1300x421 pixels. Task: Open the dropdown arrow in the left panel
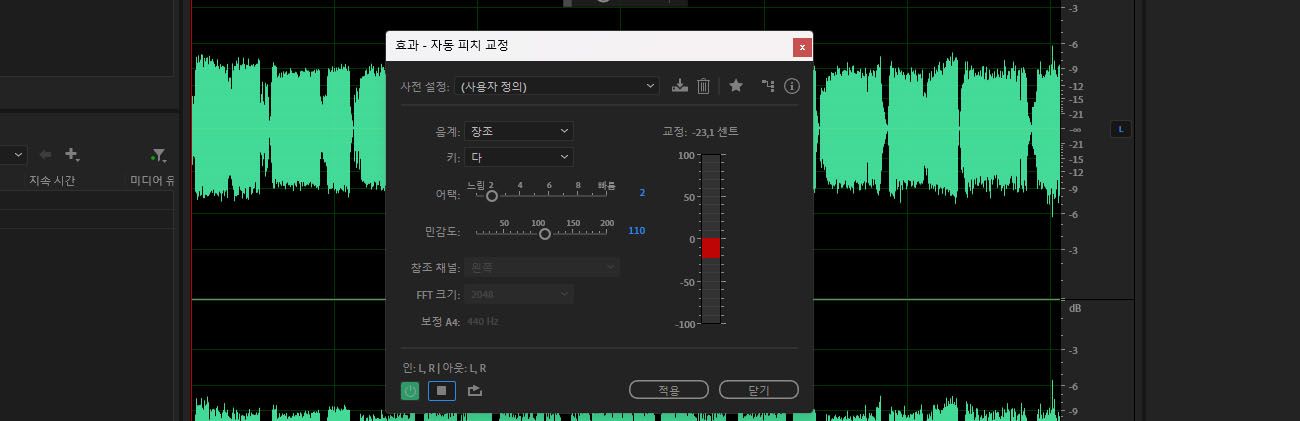click(x=18, y=155)
